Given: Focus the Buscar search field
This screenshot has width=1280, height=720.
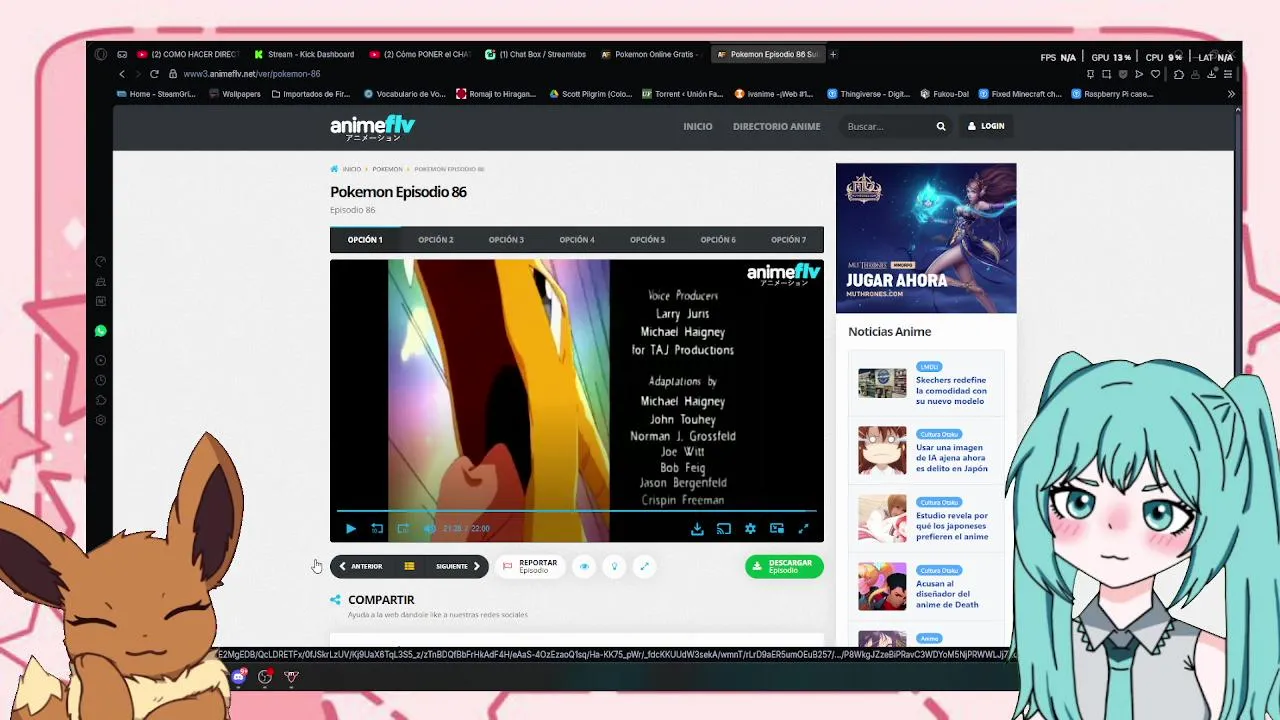Looking at the screenshot, I should point(887,126).
